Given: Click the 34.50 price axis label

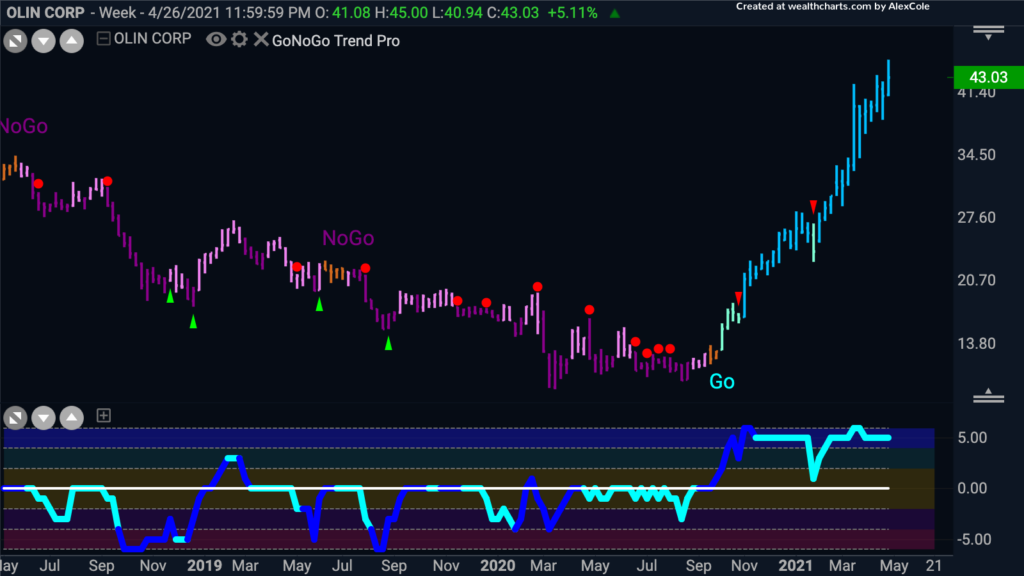Looking at the screenshot, I should point(976,155).
